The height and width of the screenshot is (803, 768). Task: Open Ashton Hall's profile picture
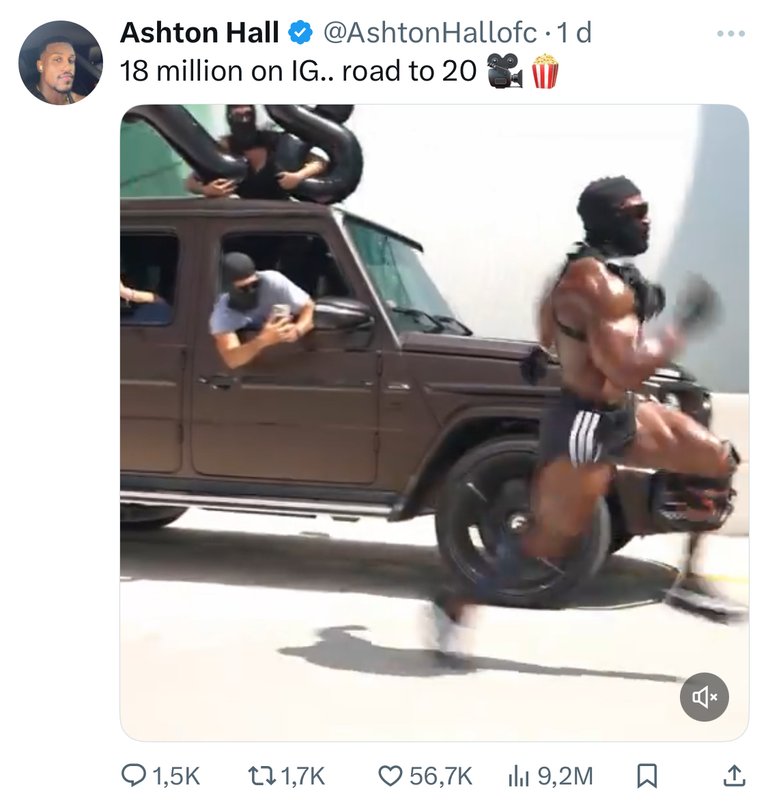click(60, 62)
